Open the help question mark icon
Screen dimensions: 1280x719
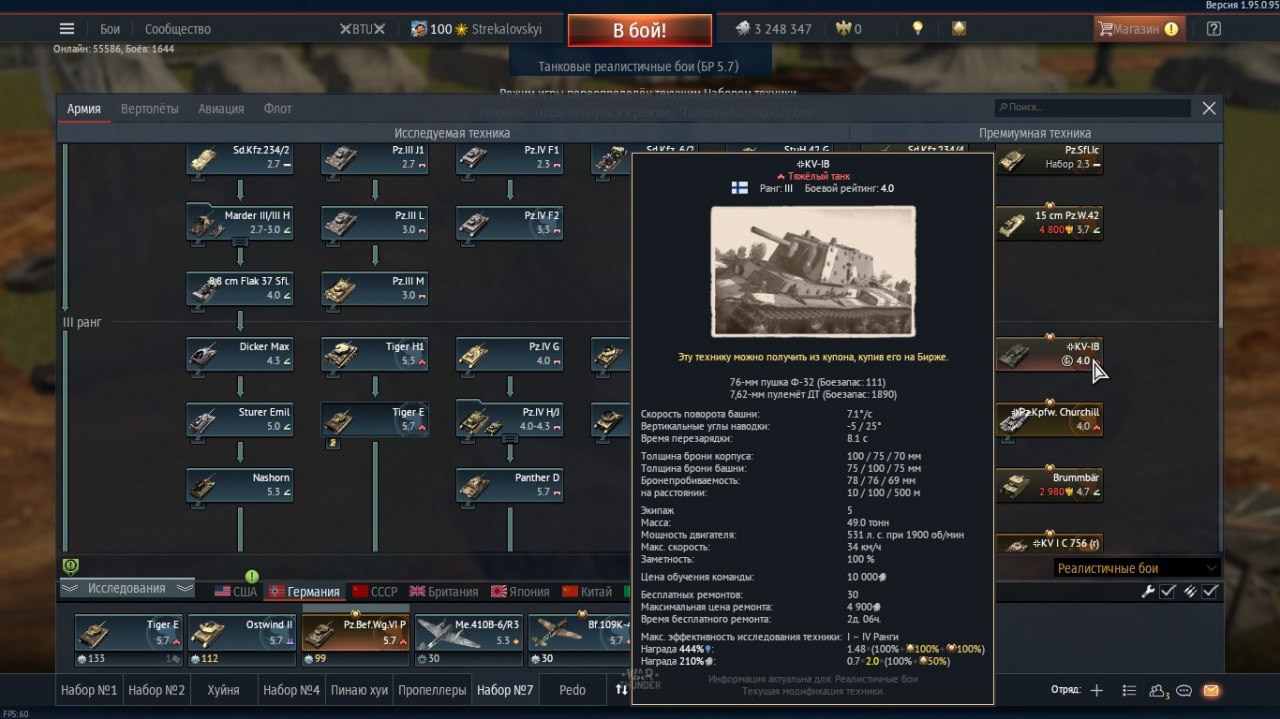(x=1214, y=29)
